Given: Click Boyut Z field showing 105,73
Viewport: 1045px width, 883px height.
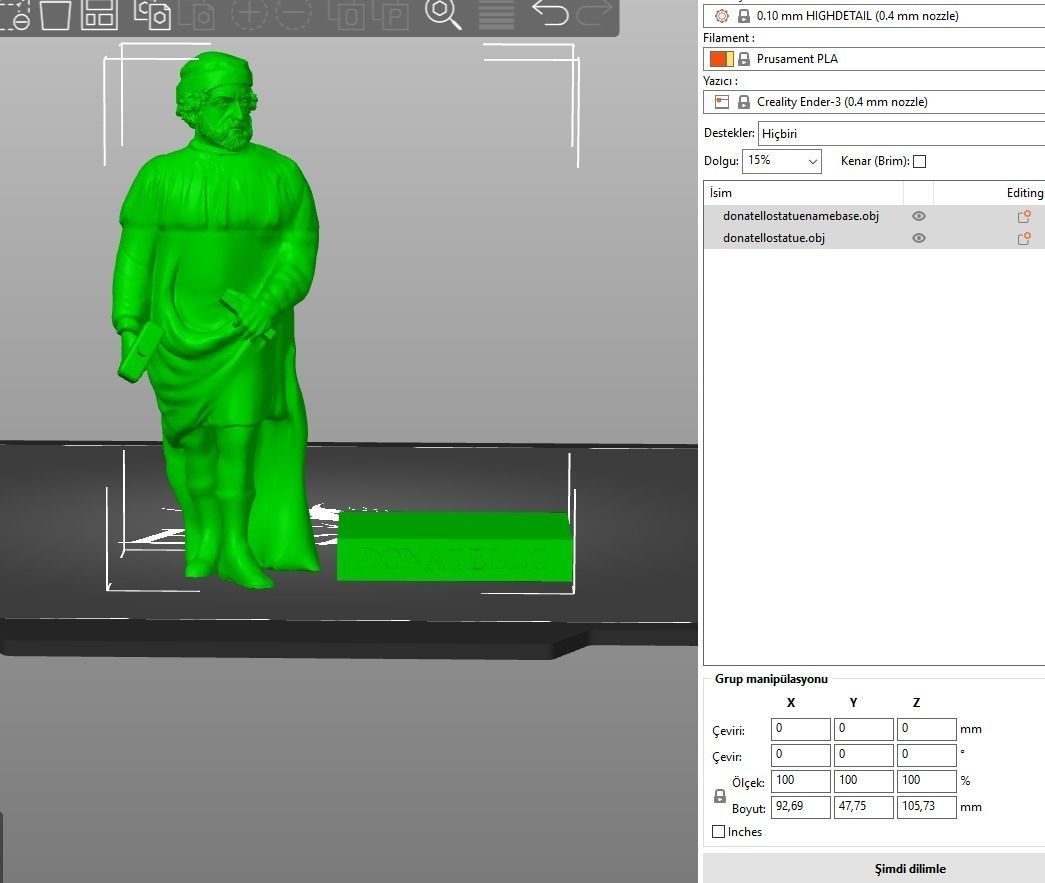Looking at the screenshot, I should (x=926, y=807).
